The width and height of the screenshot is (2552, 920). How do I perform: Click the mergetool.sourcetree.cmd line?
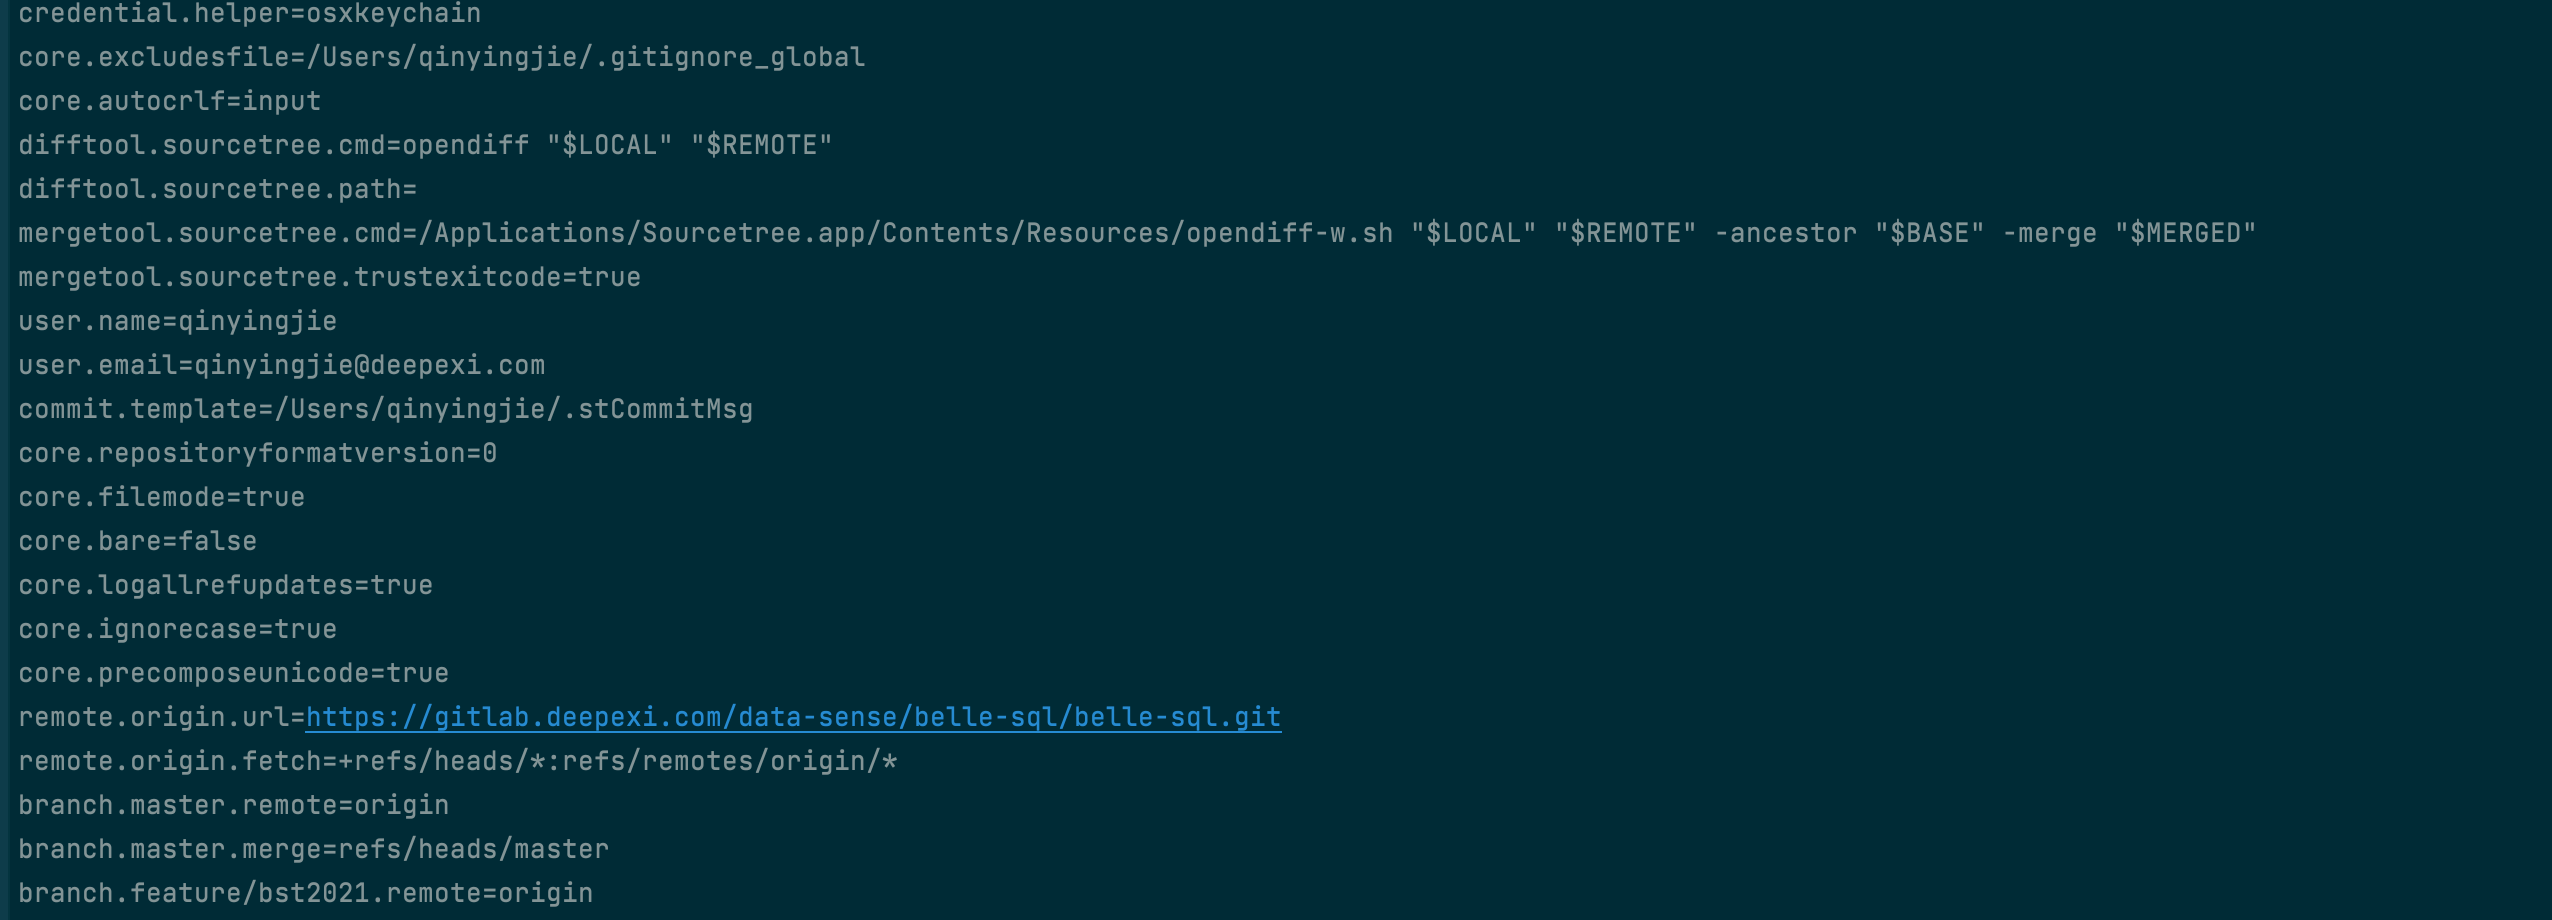click(x=1136, y=233)
